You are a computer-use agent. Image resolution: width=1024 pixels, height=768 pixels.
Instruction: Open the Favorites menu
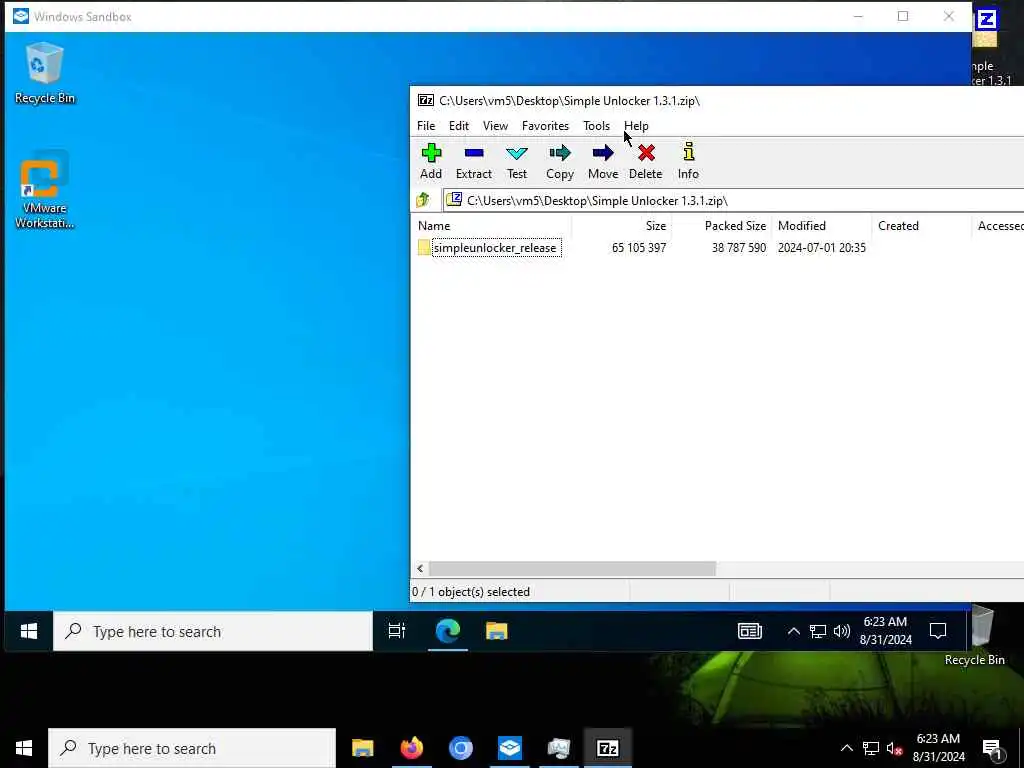[545, 126]
